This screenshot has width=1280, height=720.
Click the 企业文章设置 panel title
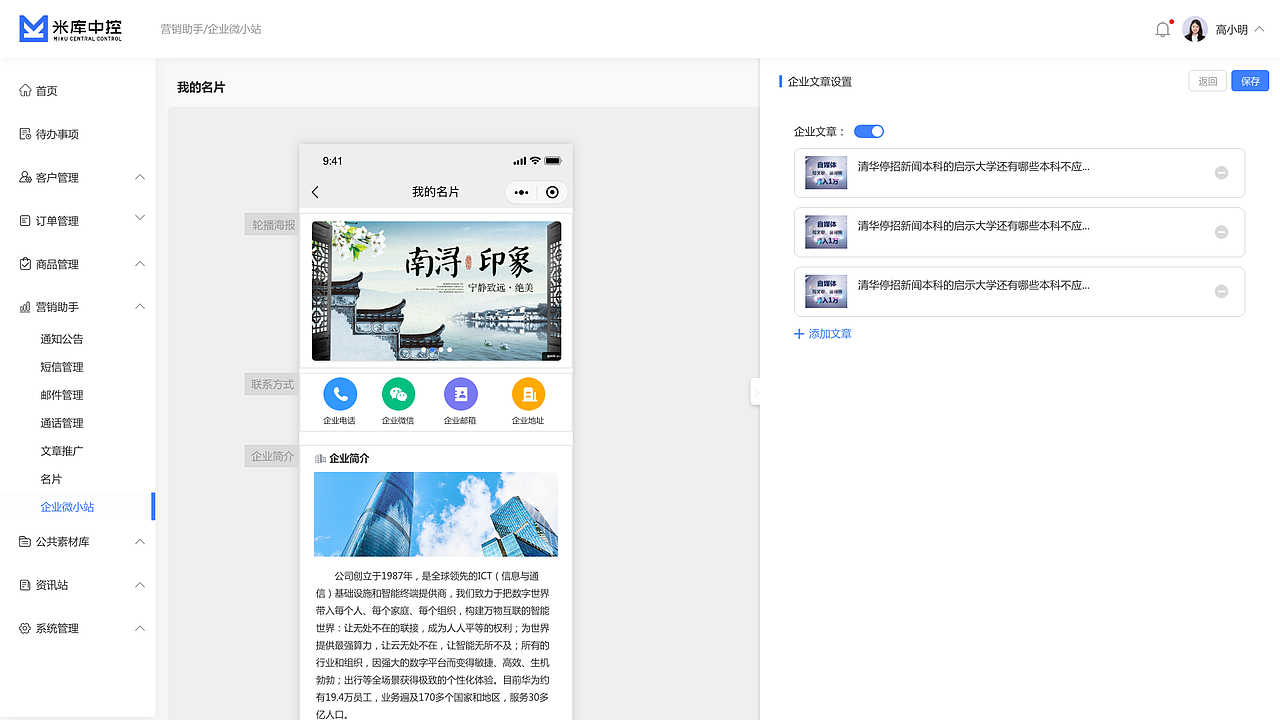coord(820,81)
